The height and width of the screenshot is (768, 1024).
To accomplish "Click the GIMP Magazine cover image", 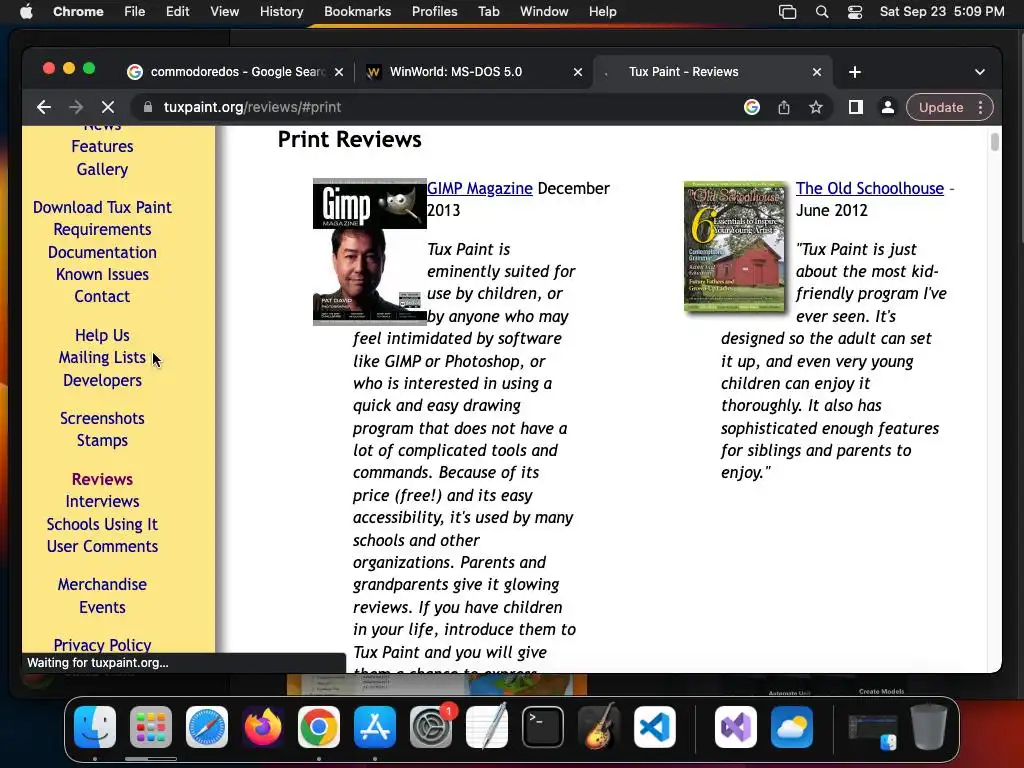I will pyautogui.click(x=370, y=251).
